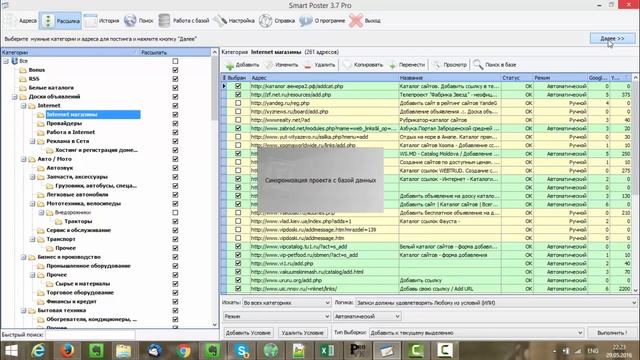Viewport: 640px width, 360px height.
Task: Click the Быстрый поиск input field
Action: tap(90, 335)
